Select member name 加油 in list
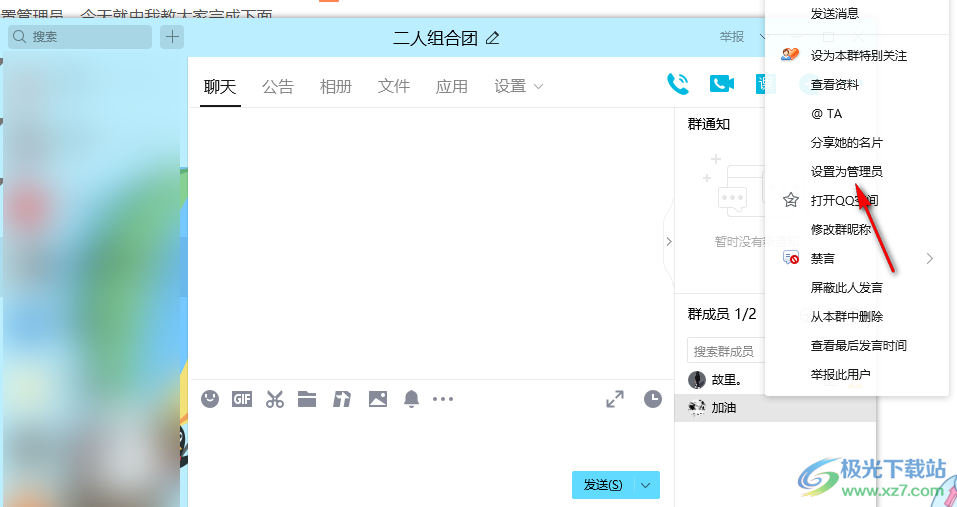This screenshot has height=507, width=957. pyautogui.click(x=724, y=408)
